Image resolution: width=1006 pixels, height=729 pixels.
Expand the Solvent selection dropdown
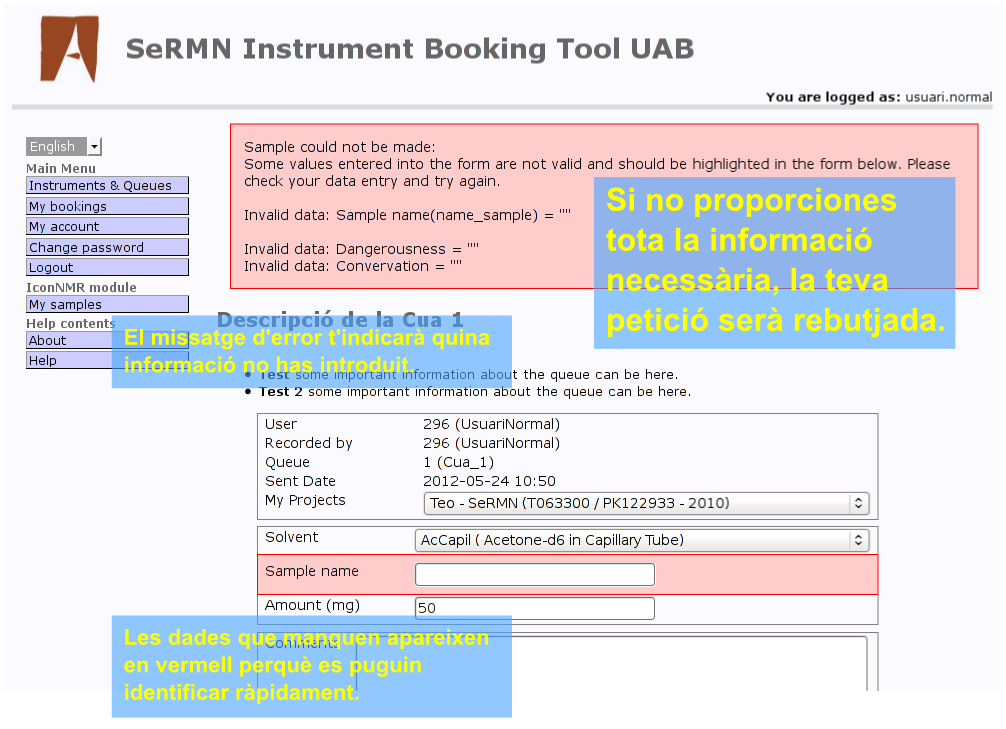pyautogui.click(x=642, y=540)
